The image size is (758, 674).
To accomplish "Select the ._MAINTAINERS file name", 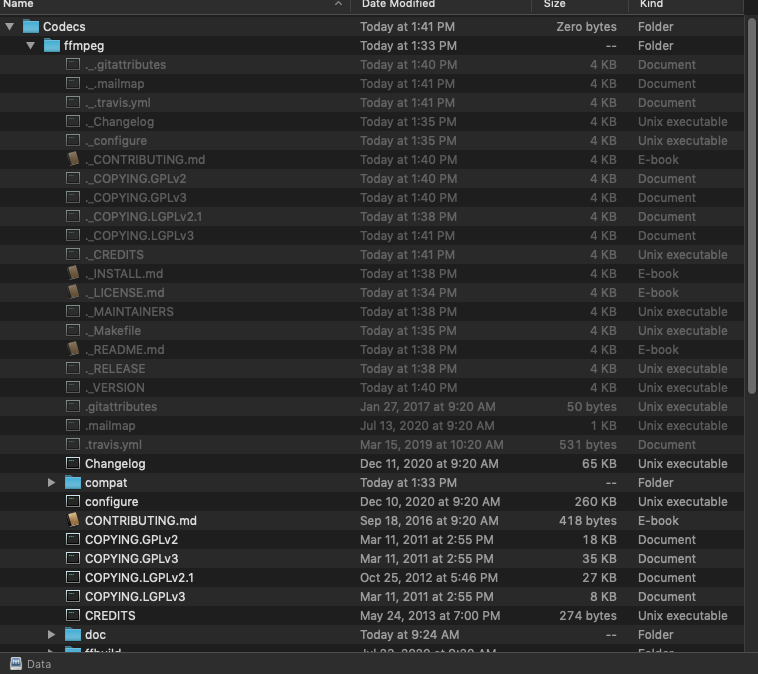I will click(x=129, y=312).
